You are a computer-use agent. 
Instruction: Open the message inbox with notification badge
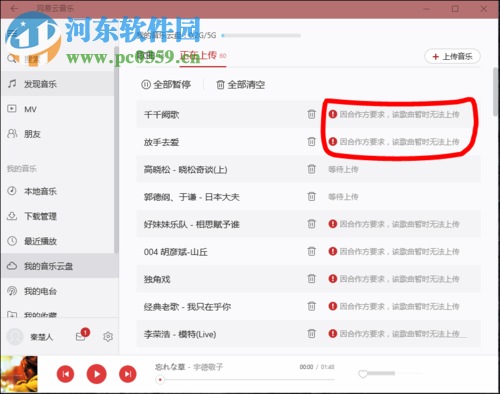[x=82, y=335]
